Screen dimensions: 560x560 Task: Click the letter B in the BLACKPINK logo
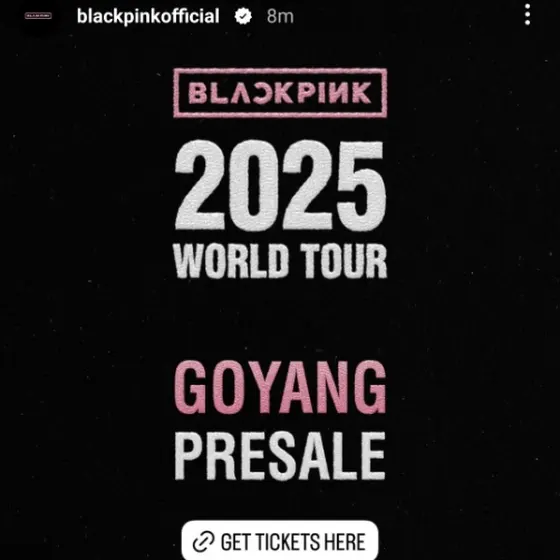point(198,93)
